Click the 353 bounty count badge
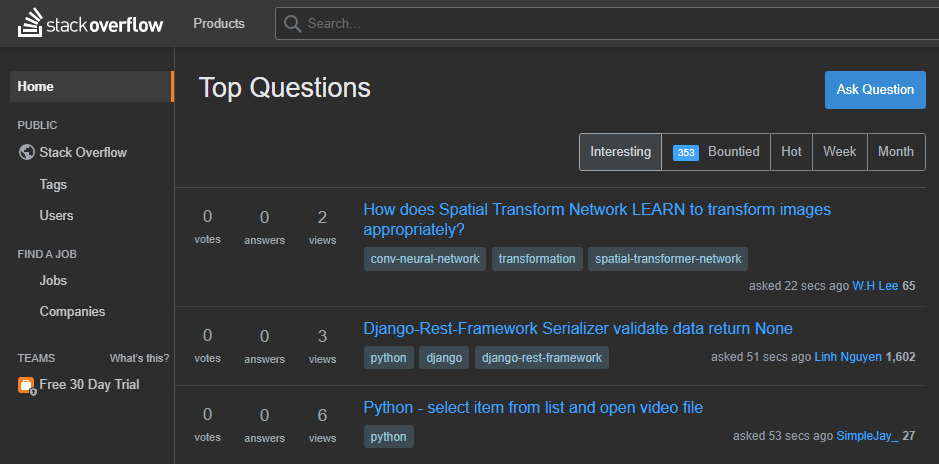 pyautogui.click(x=686, y=152)
